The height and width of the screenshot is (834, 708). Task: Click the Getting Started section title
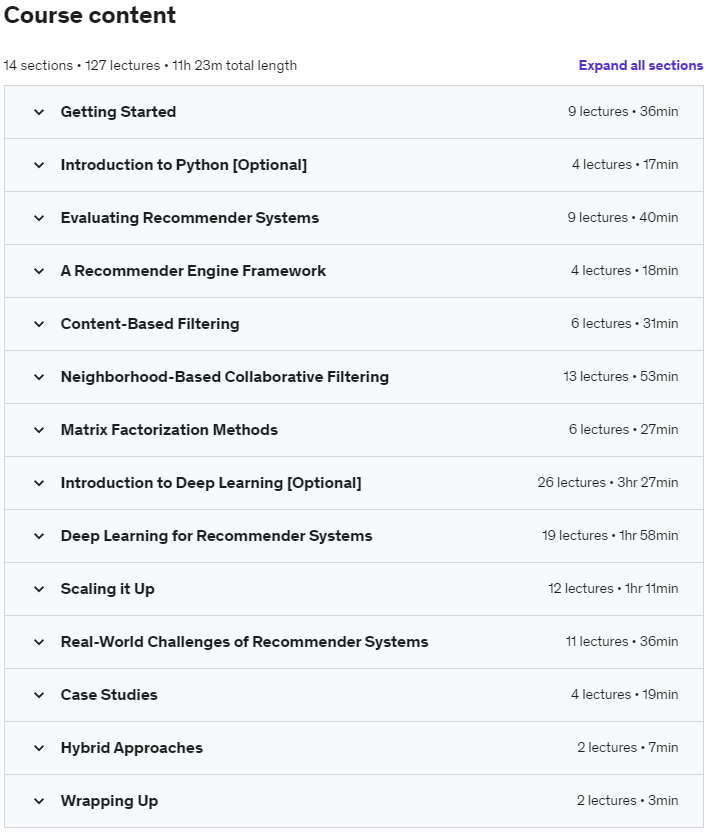[118, 112]
